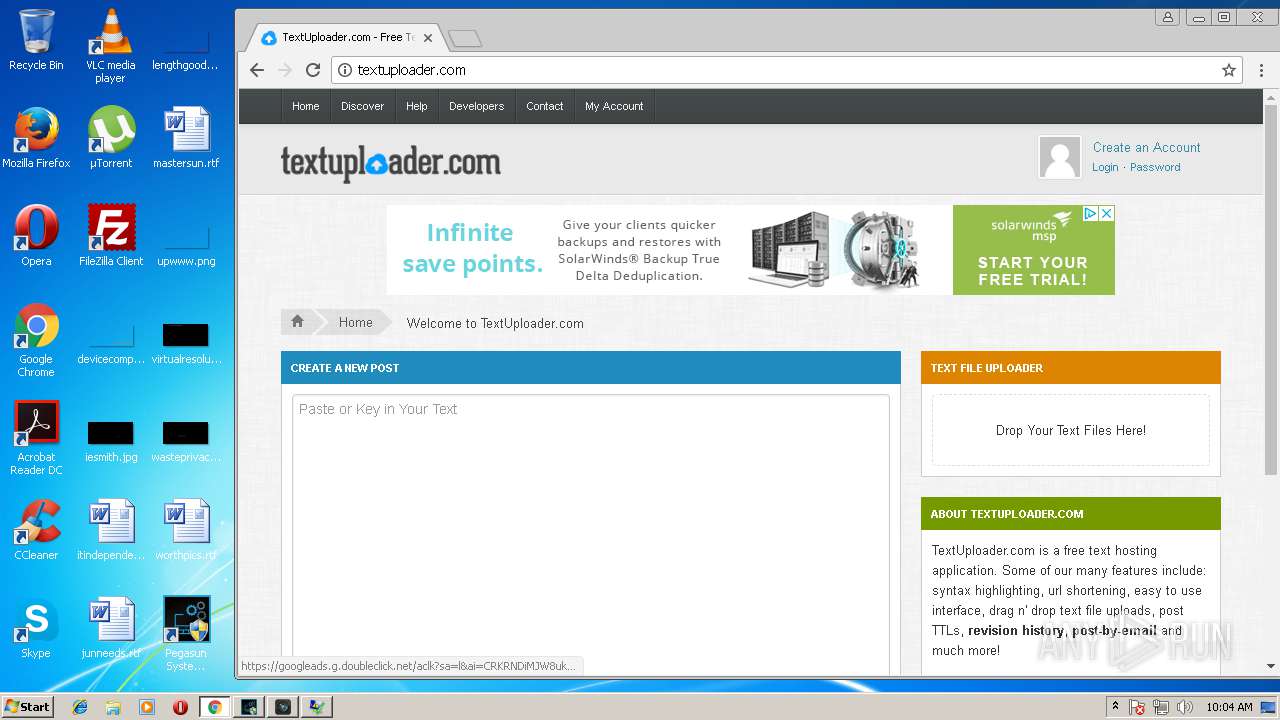The width and height of the screenshot is (1280, 720).
Task: Bookmark this page with the star icon
Action: click(x=1229, y=70)
